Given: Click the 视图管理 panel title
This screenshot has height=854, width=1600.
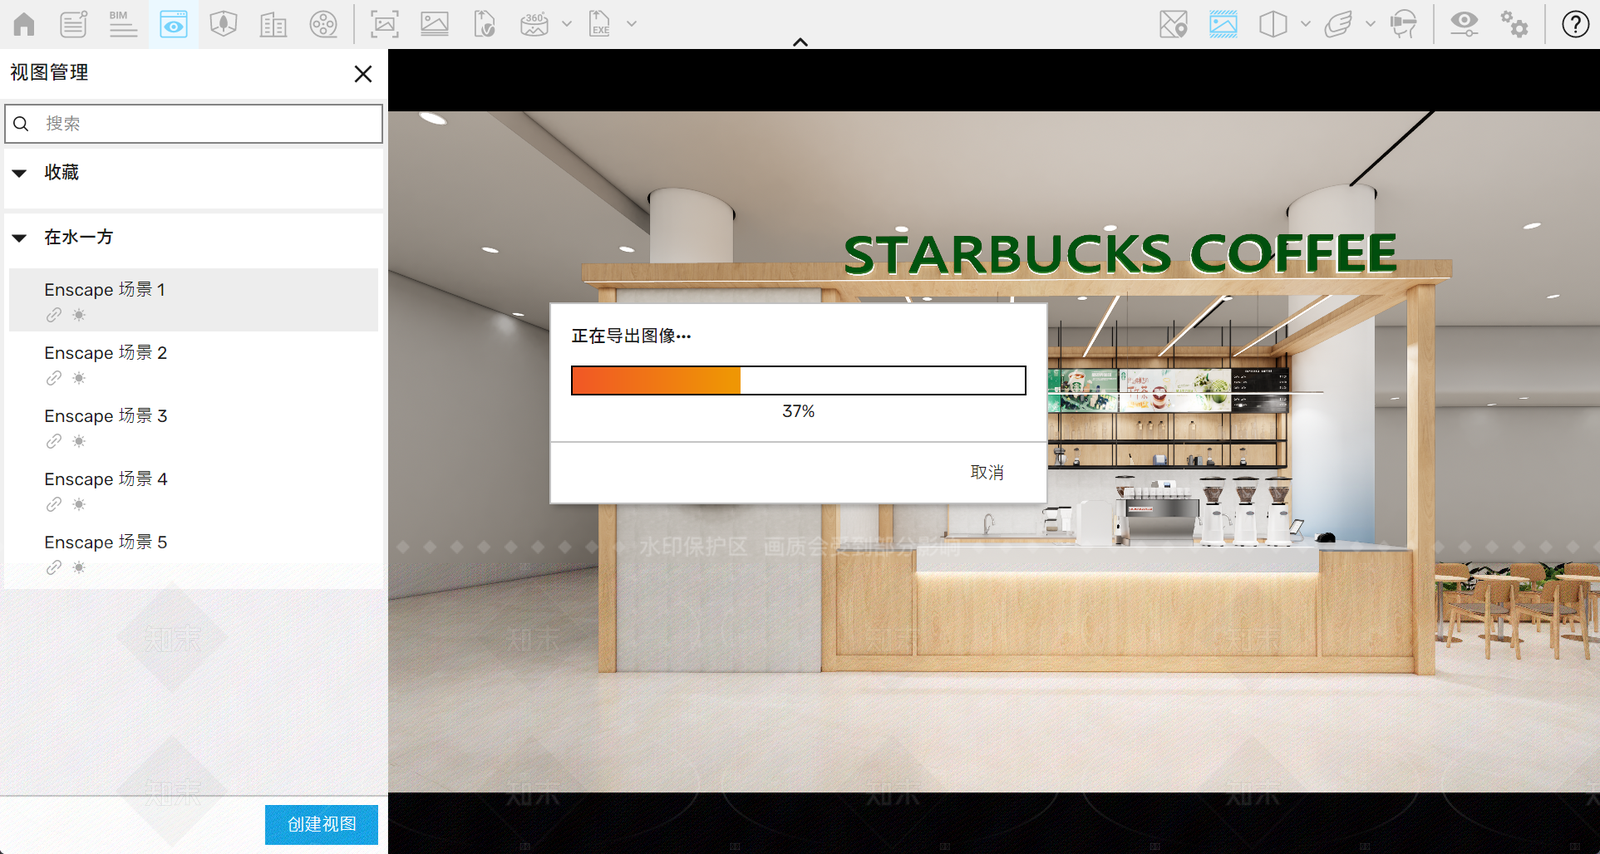Looking at the screenshot, I should 49,73.
